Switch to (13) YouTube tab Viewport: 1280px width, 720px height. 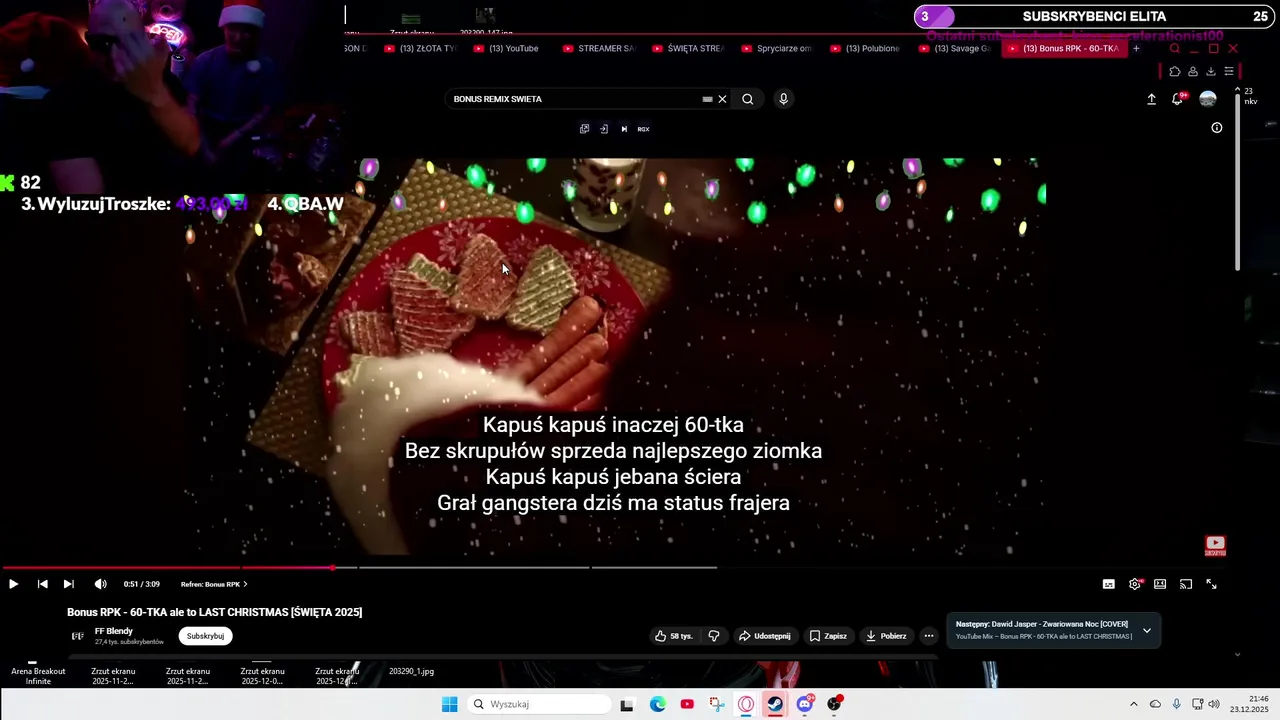(510, 48)
